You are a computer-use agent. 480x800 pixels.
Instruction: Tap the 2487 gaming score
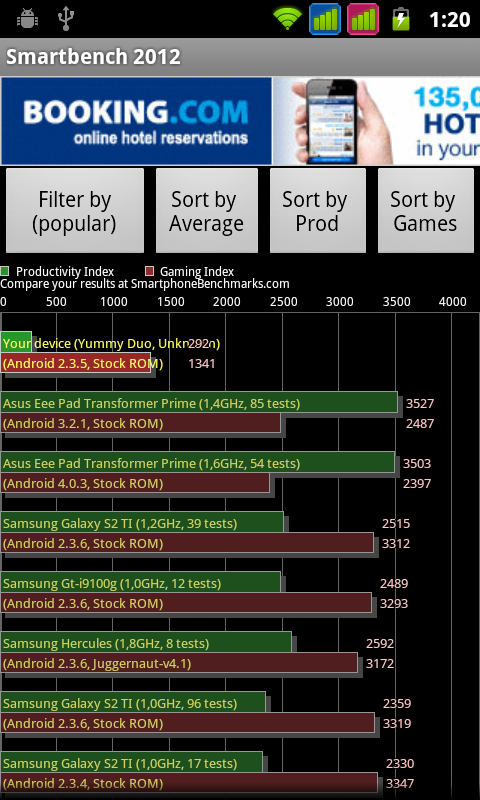point(420,423)
